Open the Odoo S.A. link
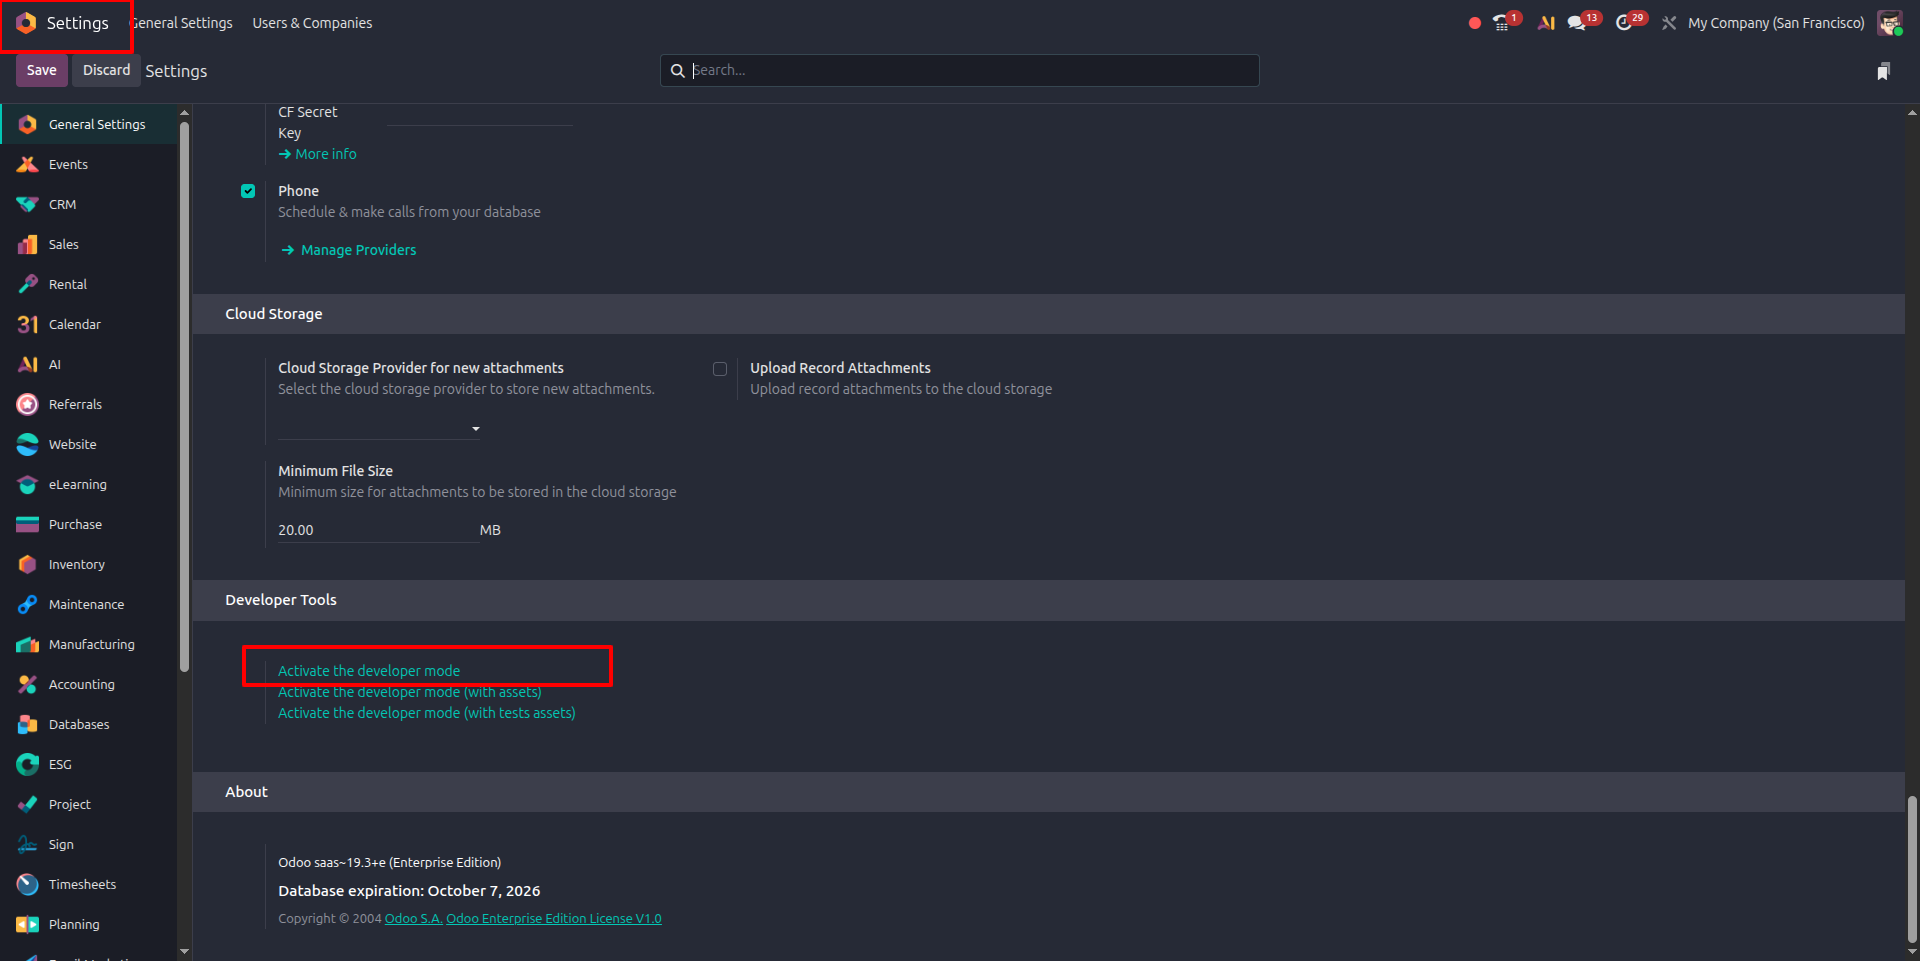The image size is (1920, 961). (x=414, y=919)
